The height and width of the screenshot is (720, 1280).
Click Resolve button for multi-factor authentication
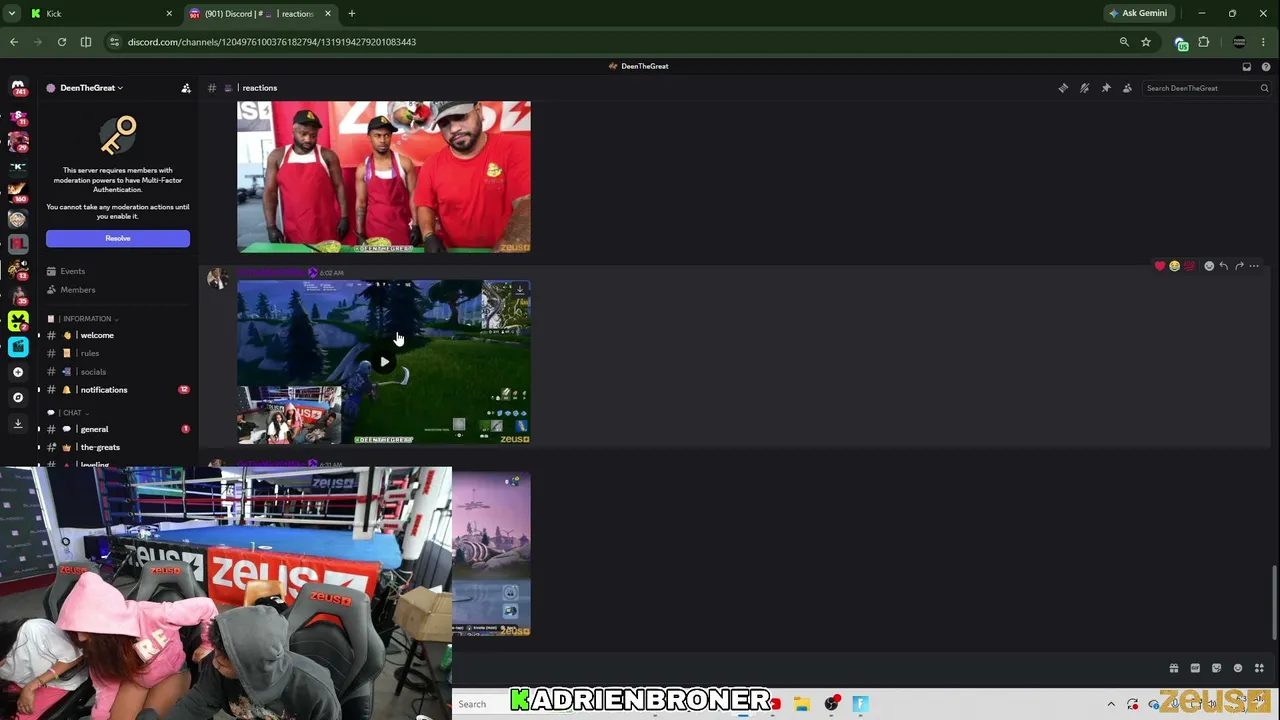pyautogui.click(x=118, y=238)
